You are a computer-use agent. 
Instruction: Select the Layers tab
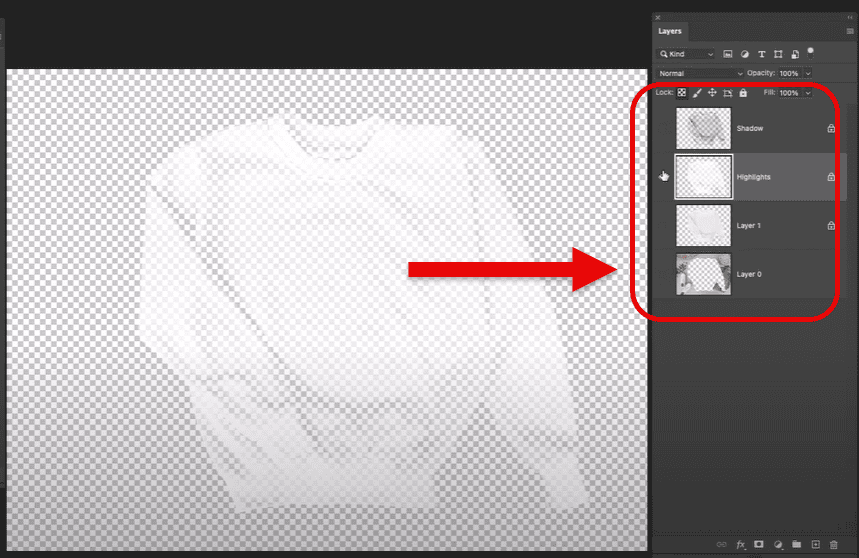pyautogui.click(x=670, y=31)
